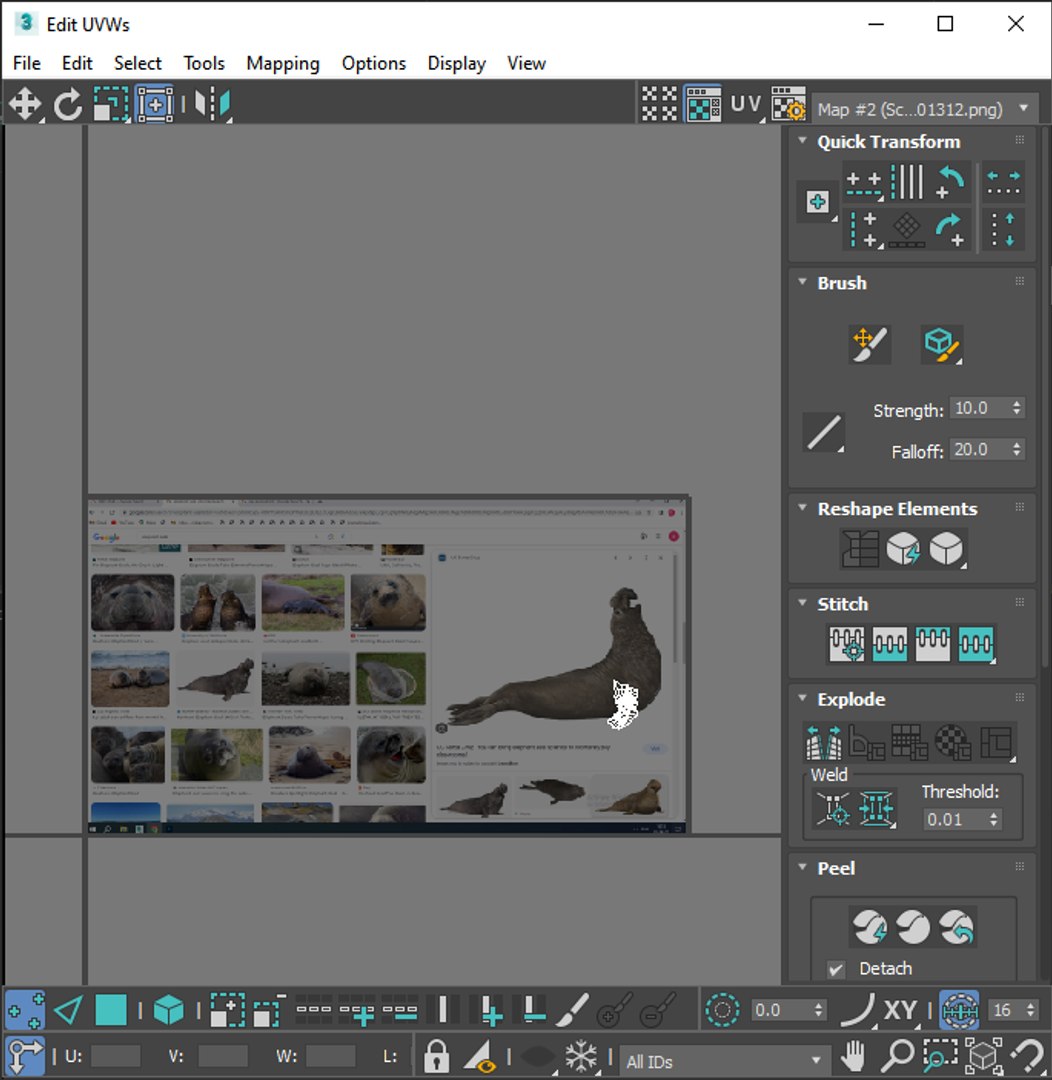Viewport: 1052px width, 1080px height.
Task: Collapse the Stitch rollout
Action: click(x=802, y=603)
